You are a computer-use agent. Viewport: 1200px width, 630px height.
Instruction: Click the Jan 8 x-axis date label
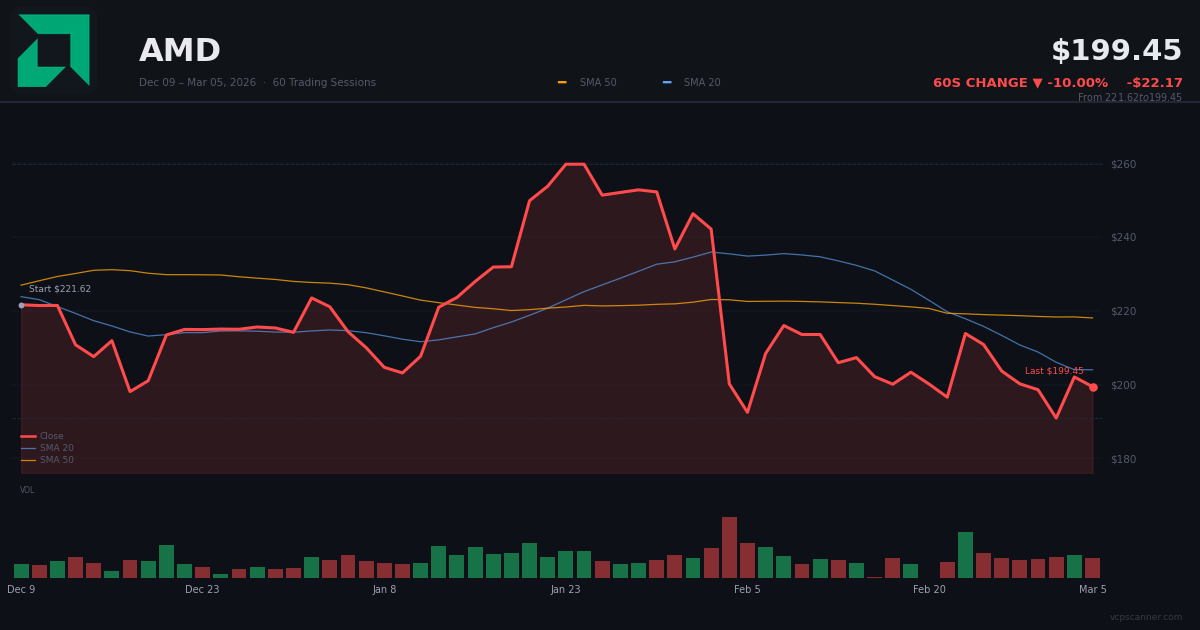coord(384,590)
